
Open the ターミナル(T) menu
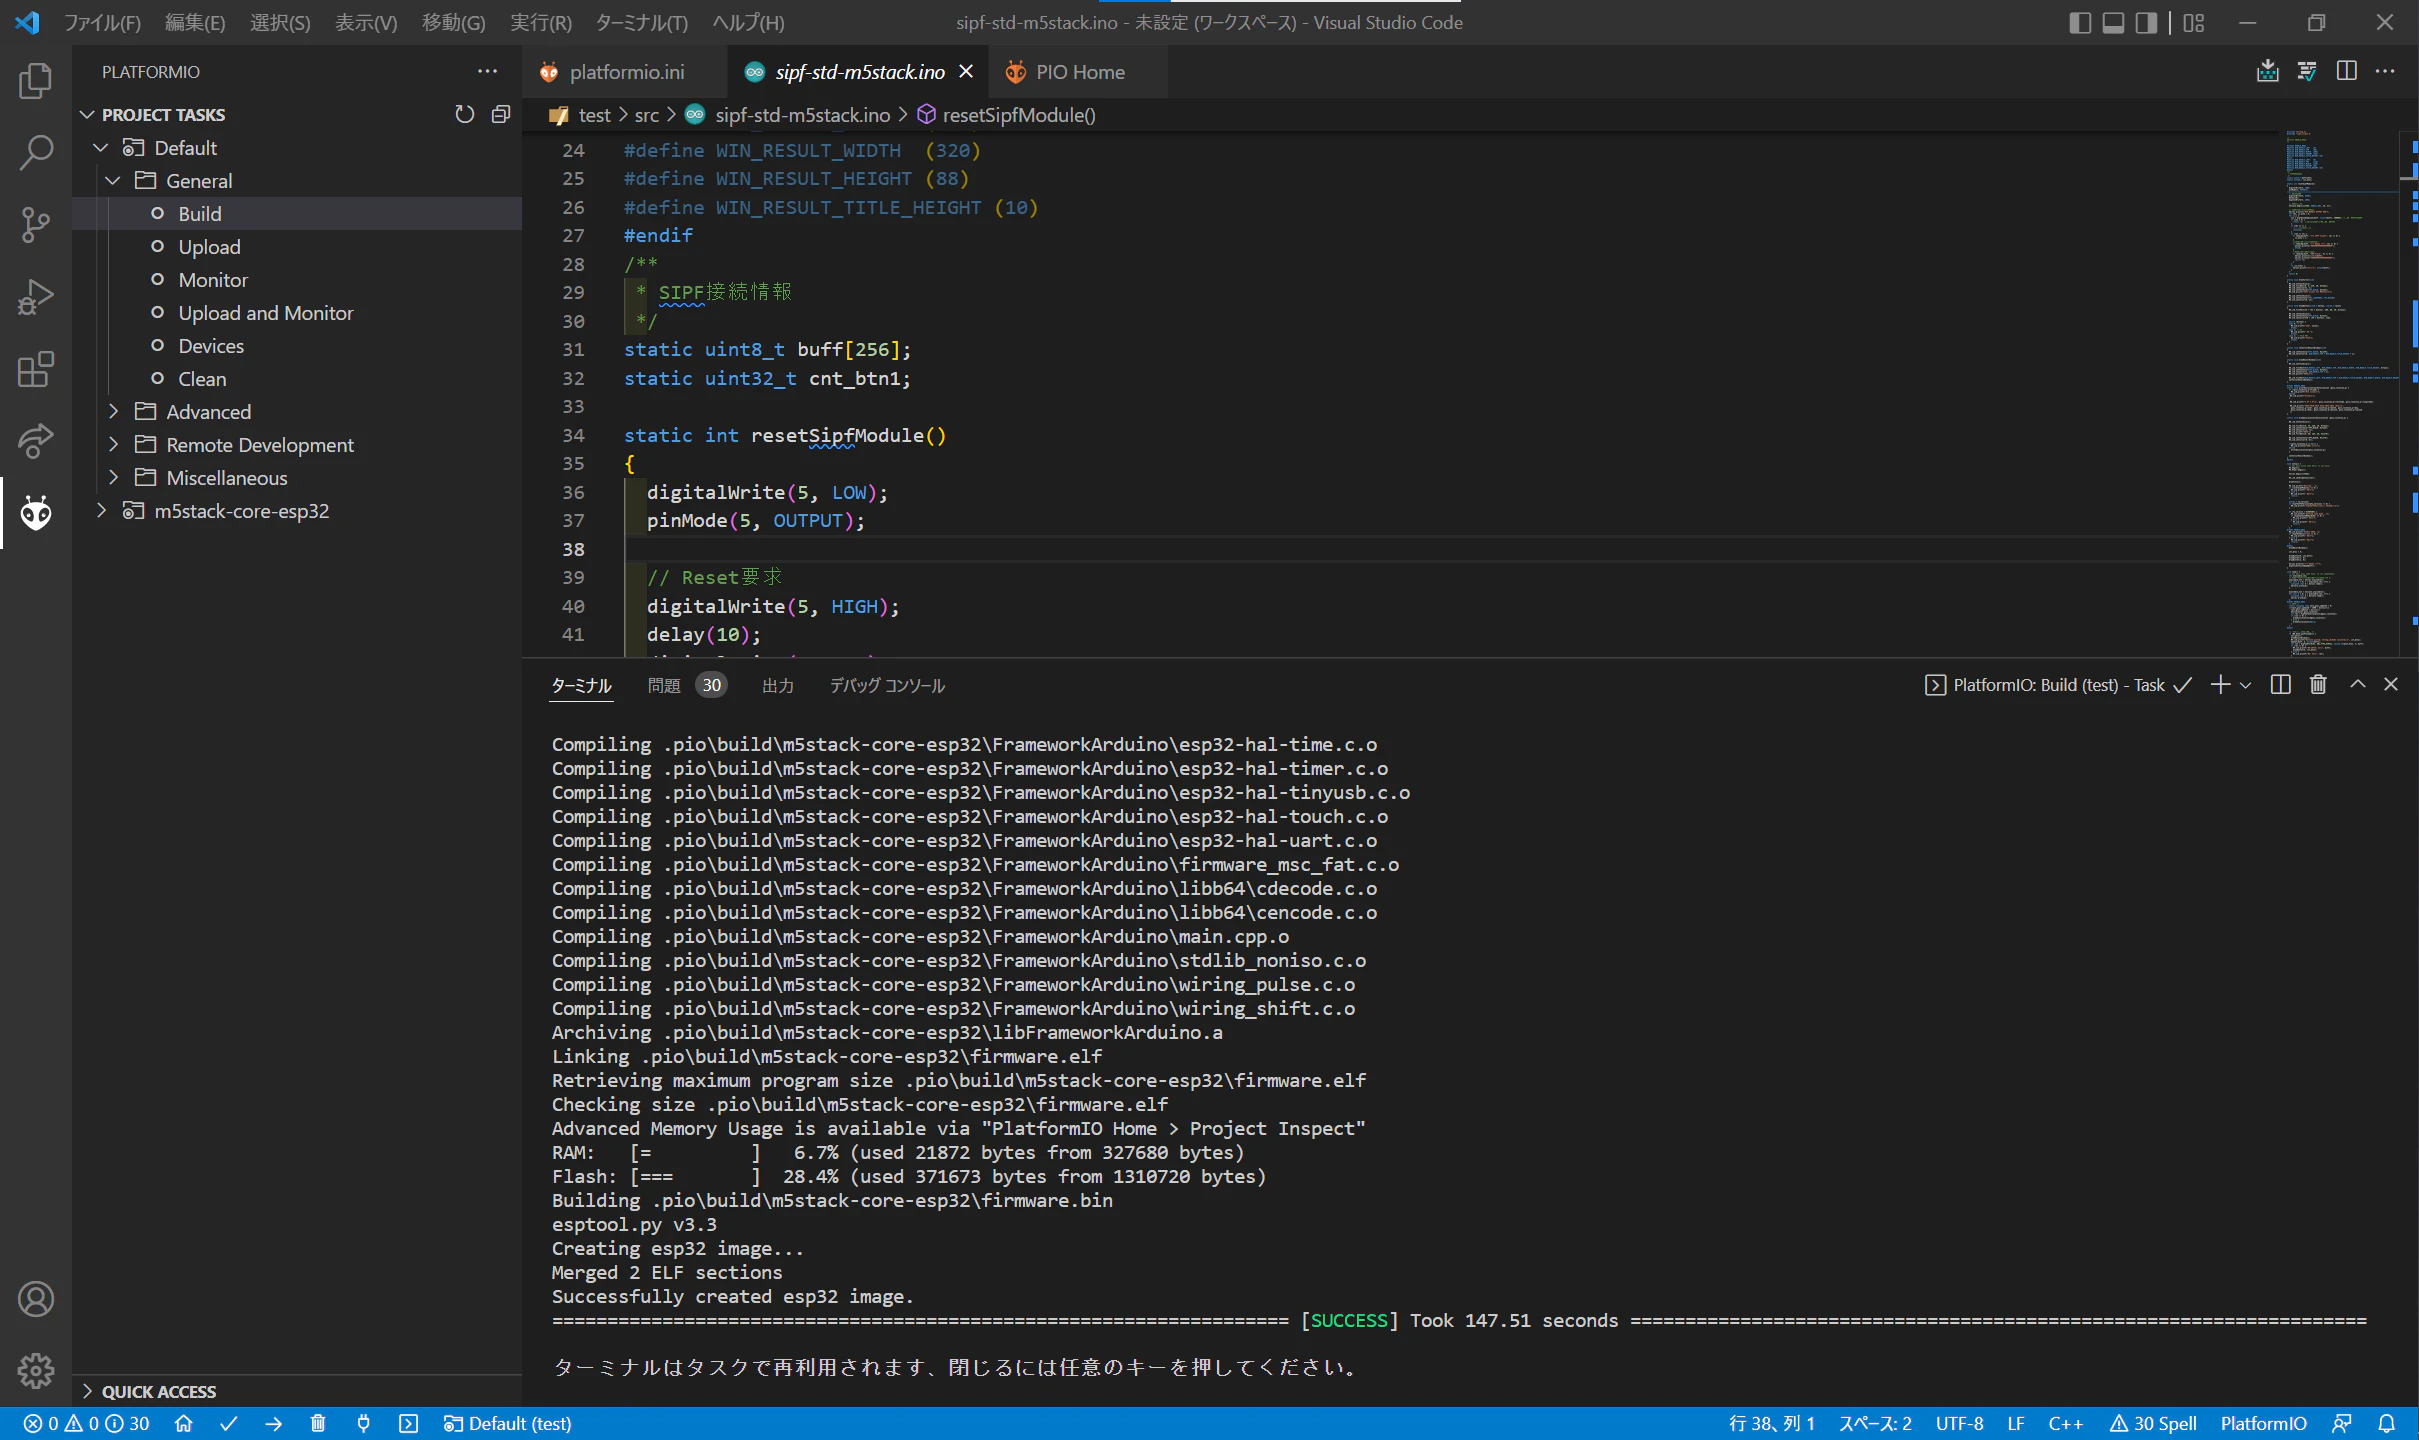tap(641, 22)
